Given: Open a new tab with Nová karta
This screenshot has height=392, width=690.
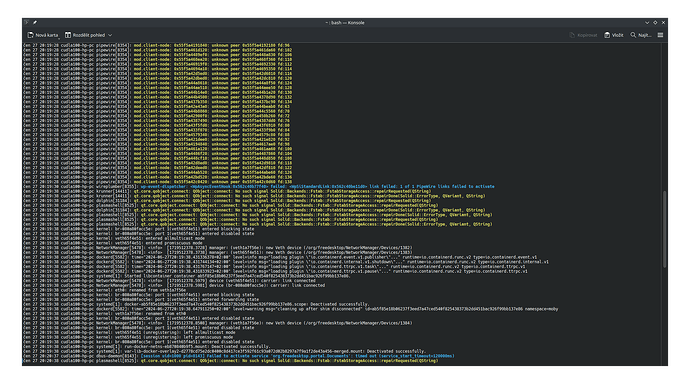Looking at the screenshot, I should 43,35.
